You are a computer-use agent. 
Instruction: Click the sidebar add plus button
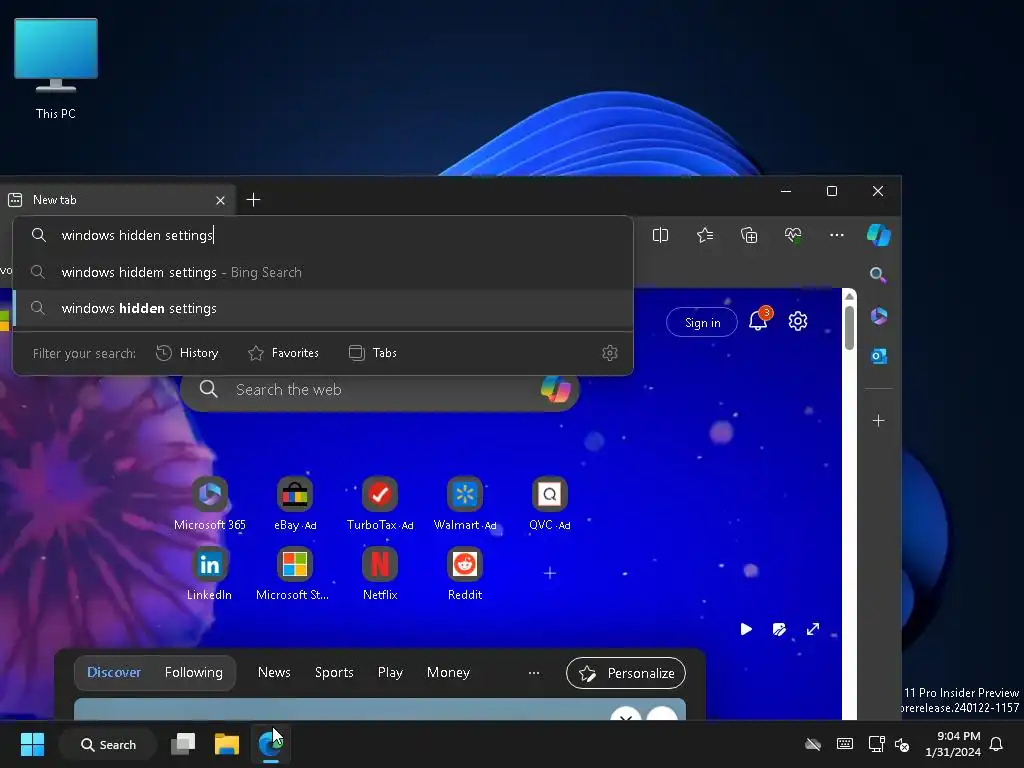878,421
